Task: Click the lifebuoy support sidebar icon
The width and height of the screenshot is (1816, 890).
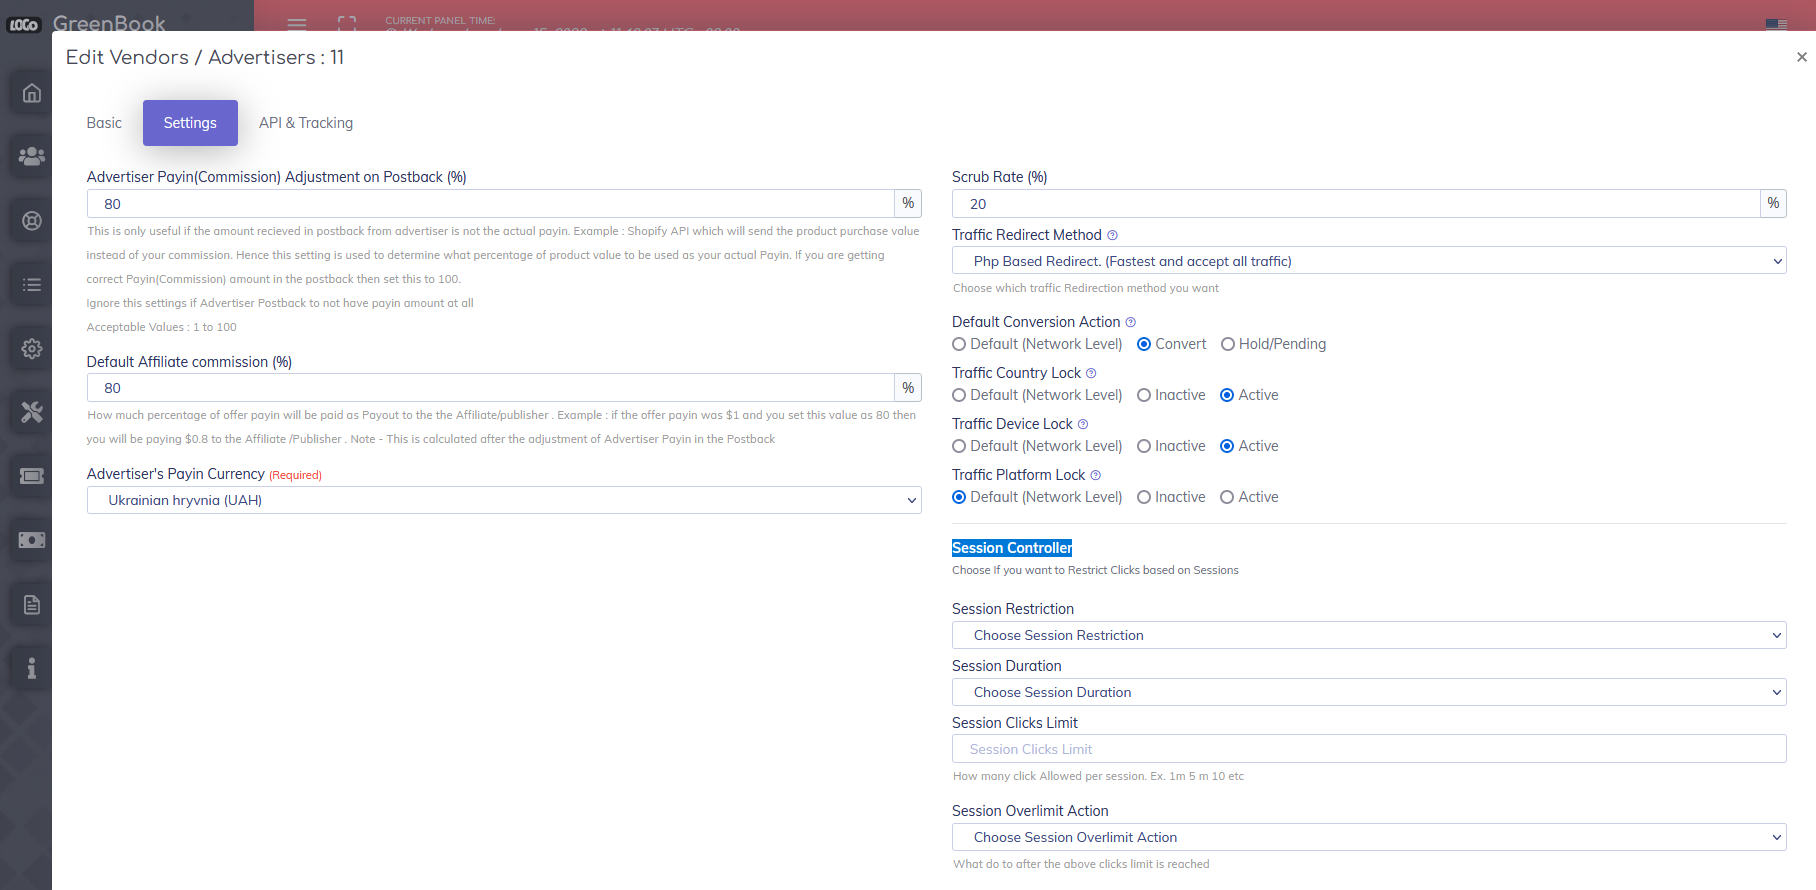Action: (32, 221)
